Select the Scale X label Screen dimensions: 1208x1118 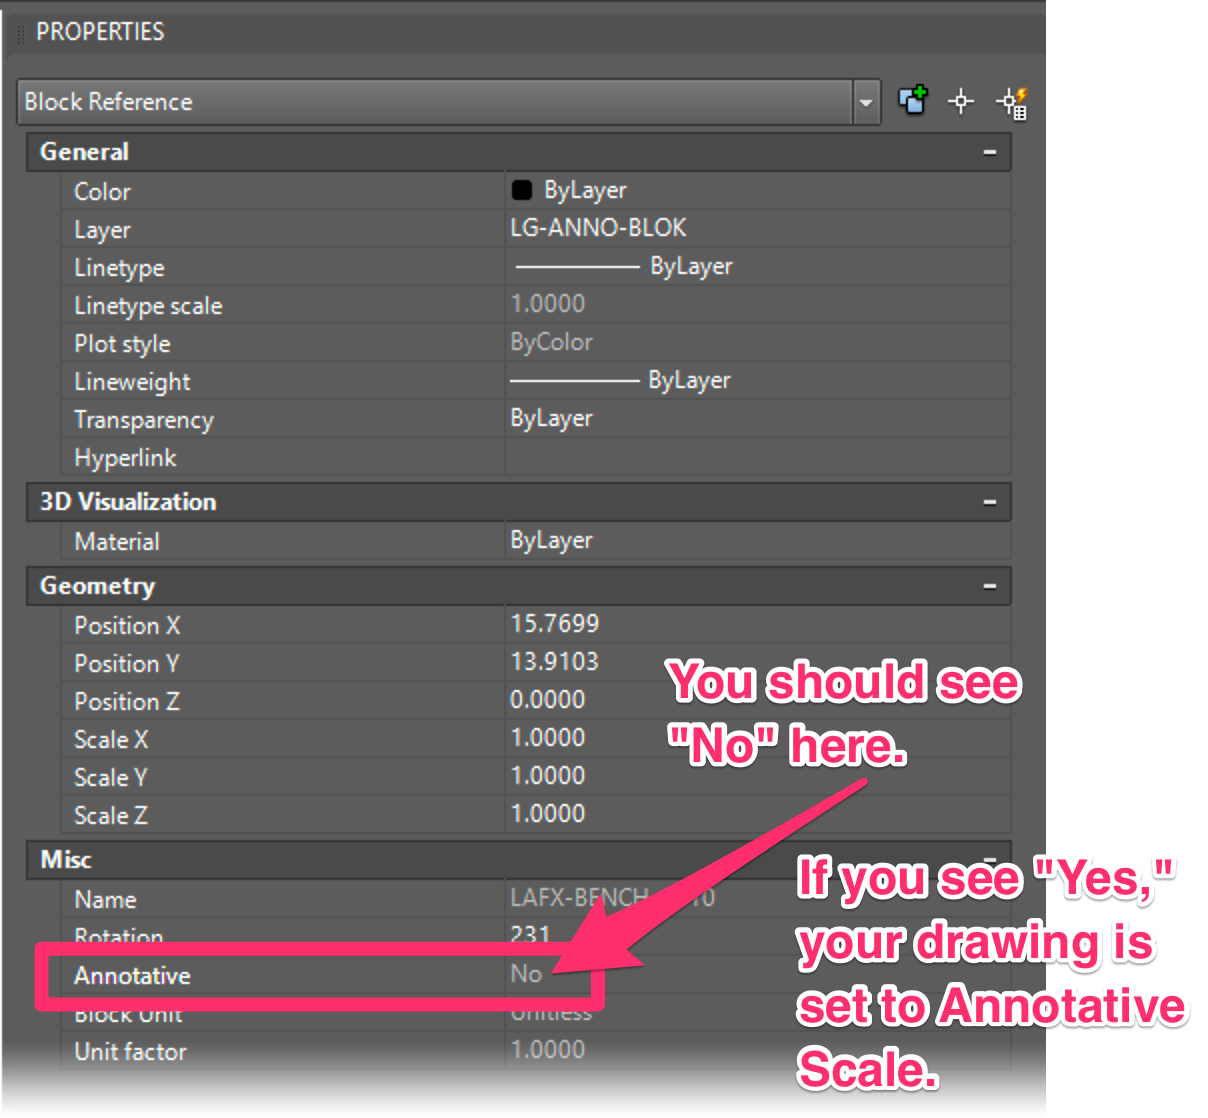(111, 740)
